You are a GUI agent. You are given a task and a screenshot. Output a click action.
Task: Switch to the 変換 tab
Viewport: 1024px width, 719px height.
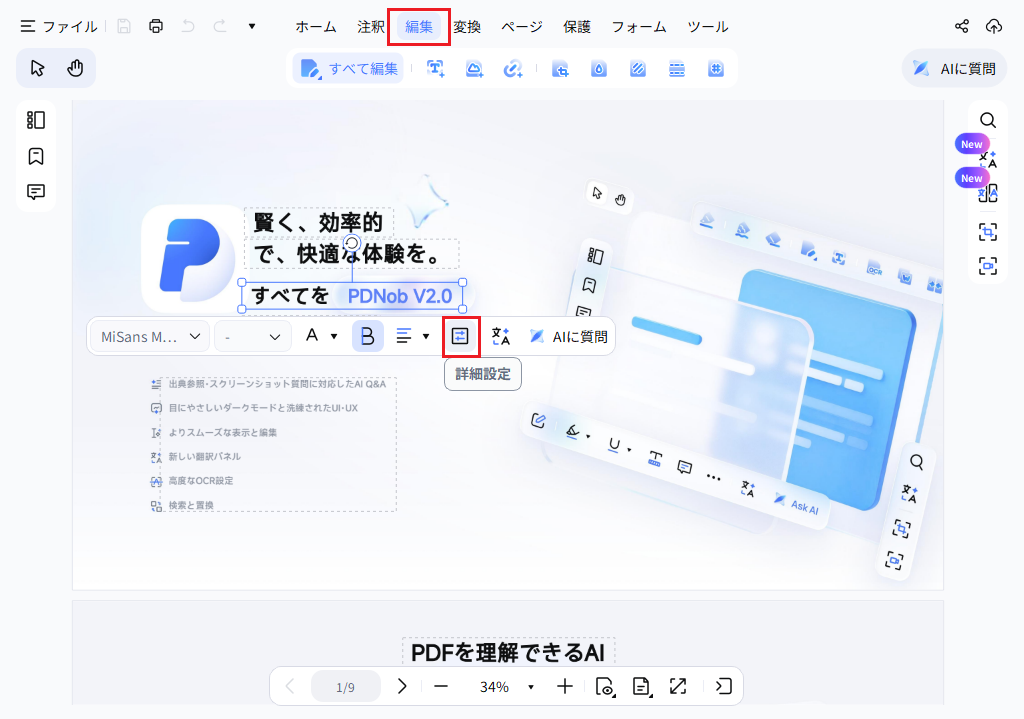[467, 27]
